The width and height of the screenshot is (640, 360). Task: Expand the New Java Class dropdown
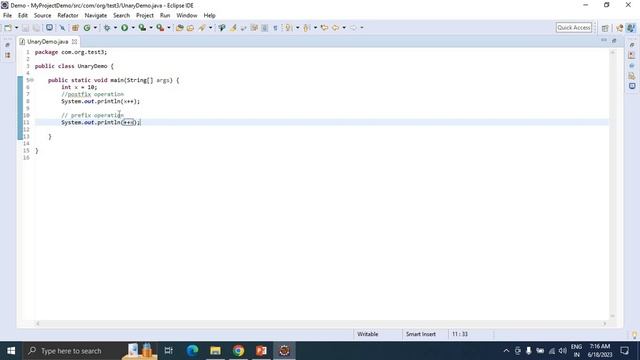tap(95, 28)
